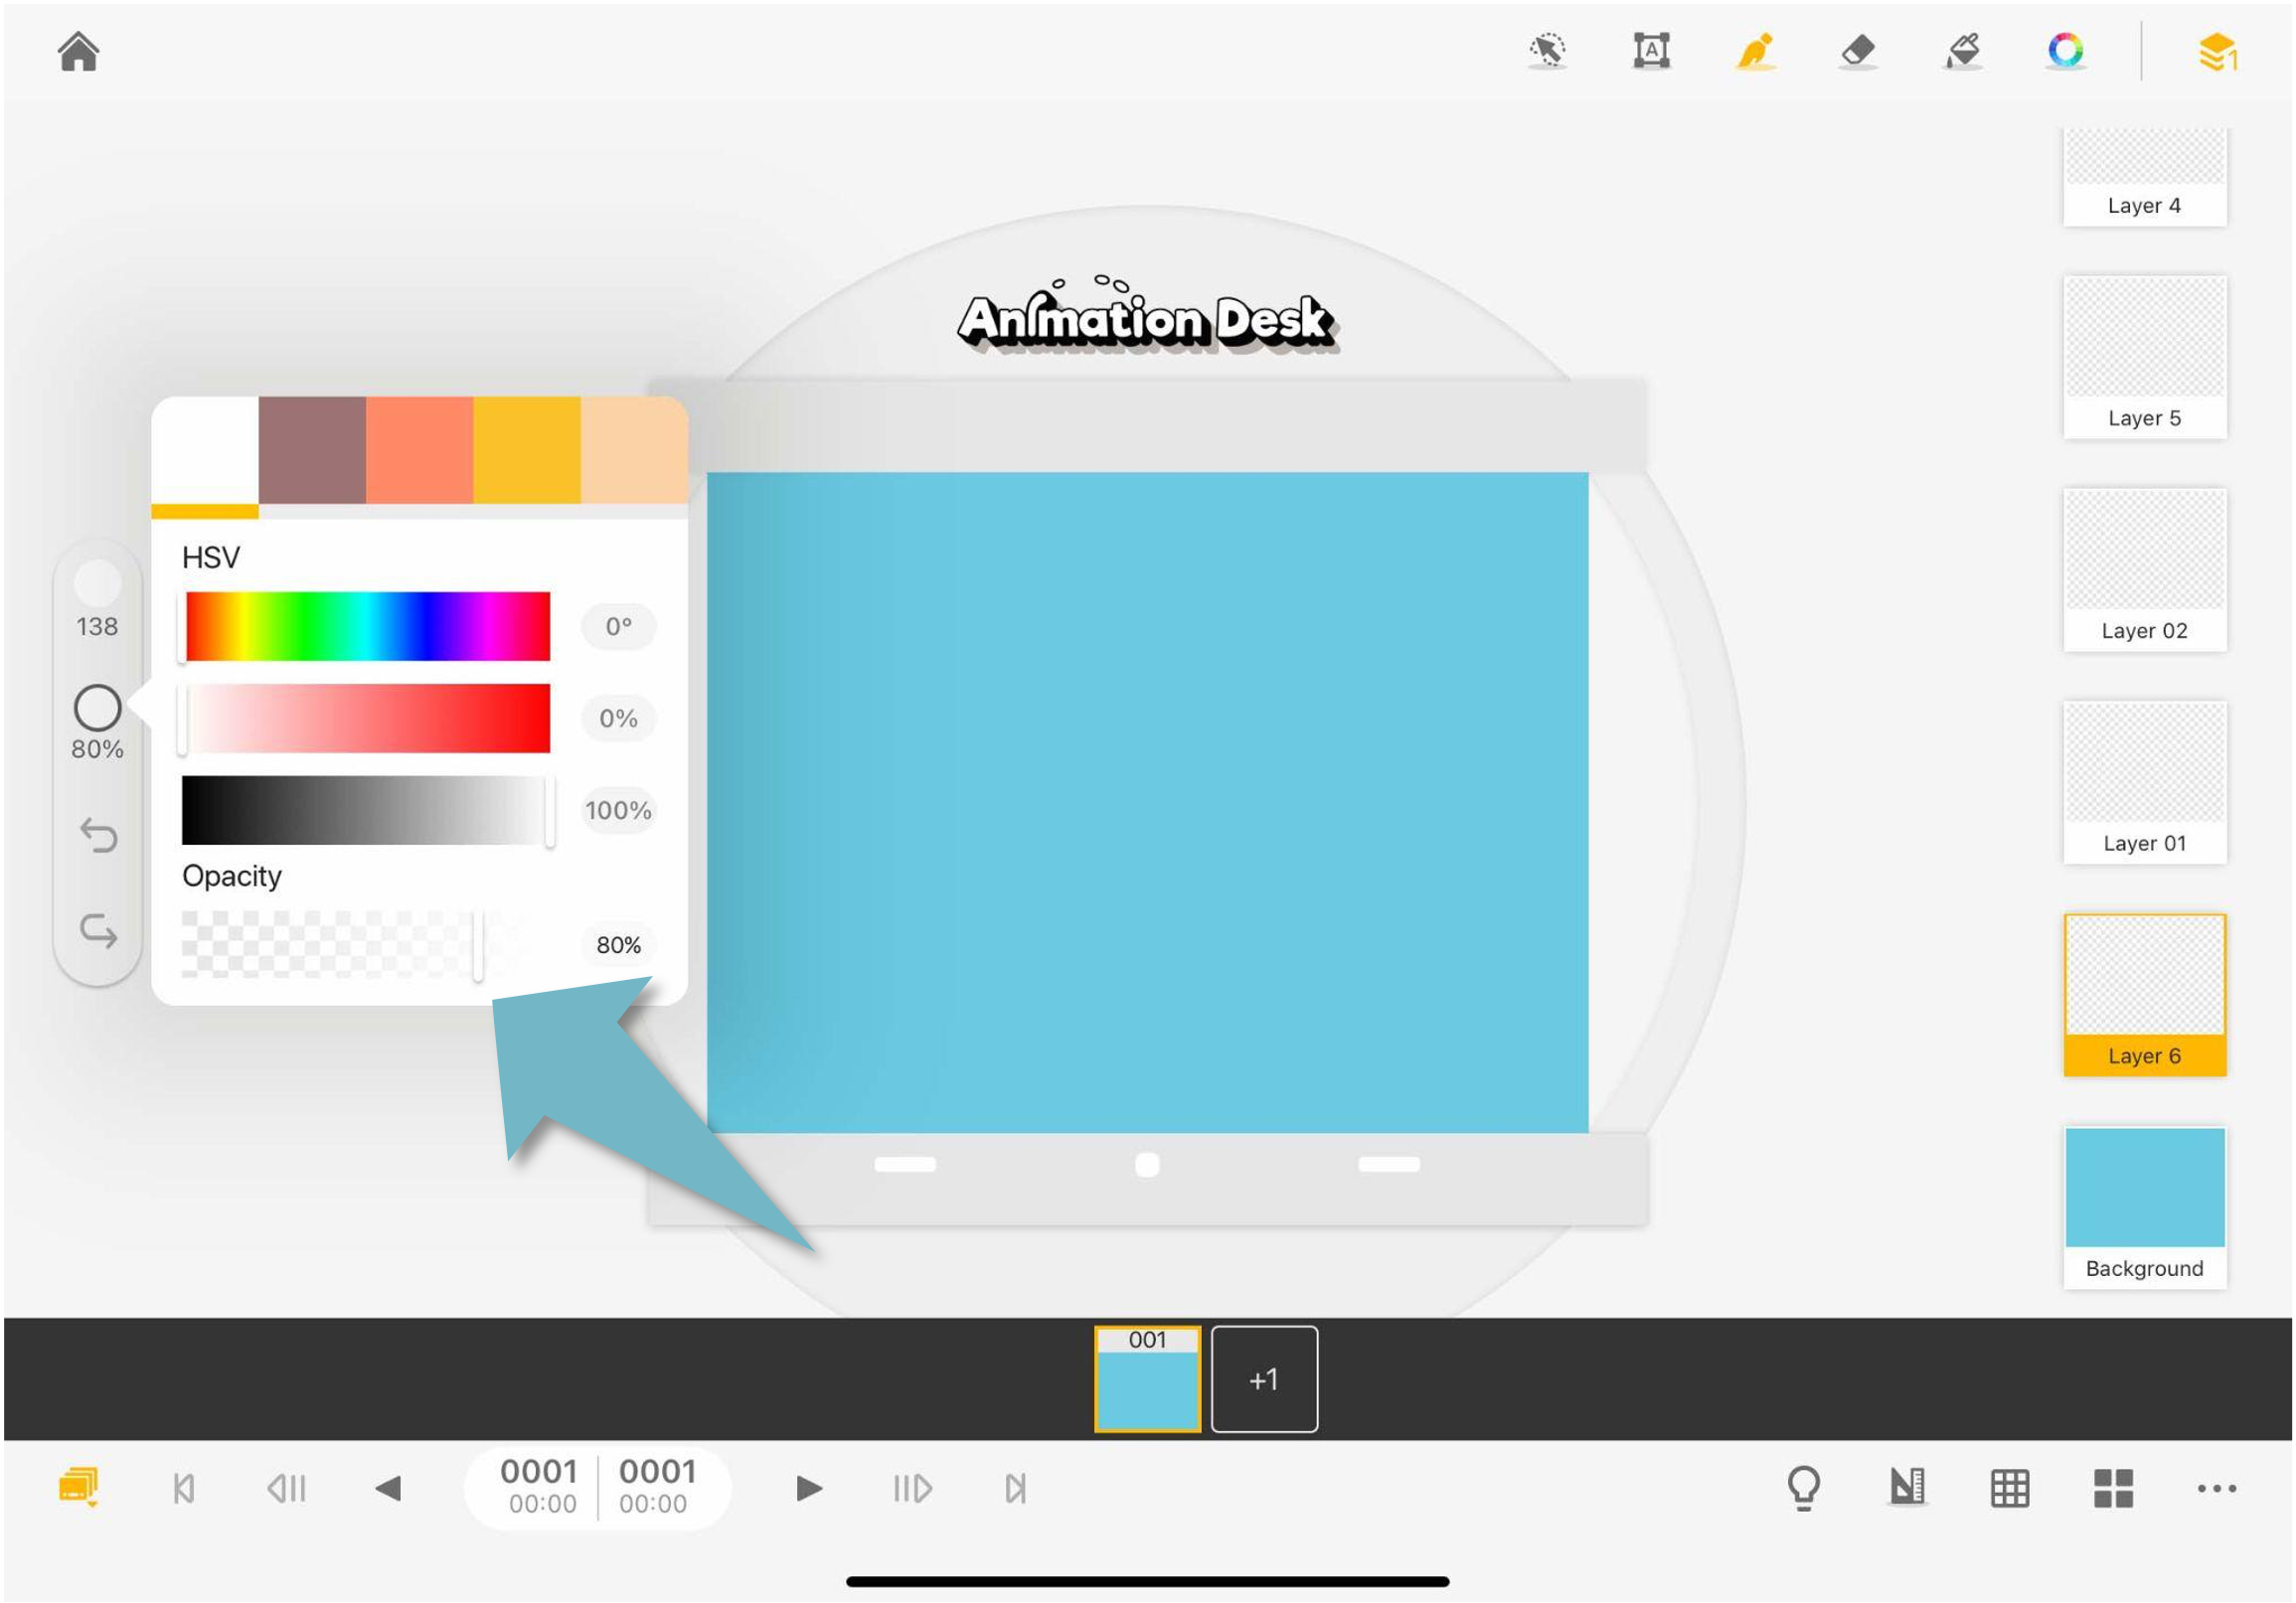Step back one frame

point(287,1488)
